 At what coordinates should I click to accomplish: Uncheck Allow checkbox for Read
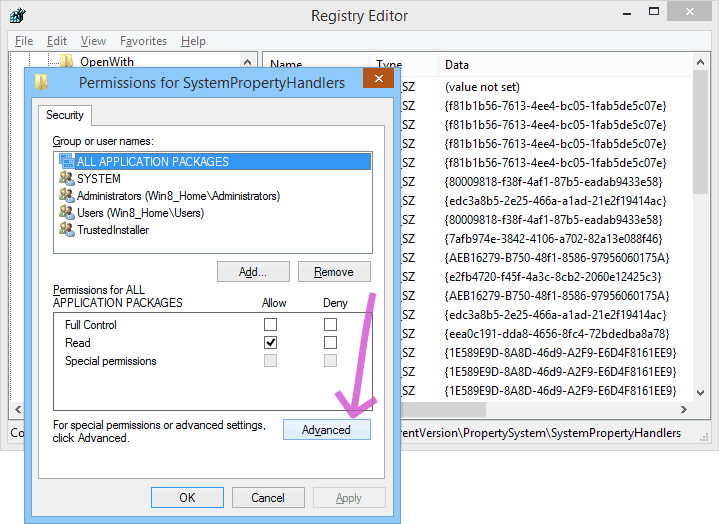(271, 342)
